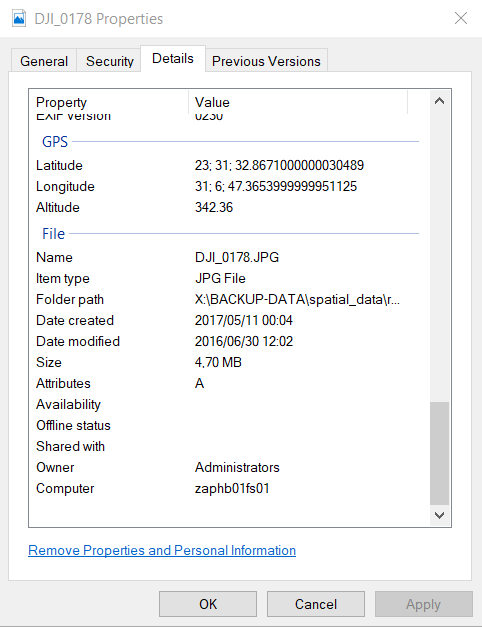This screenshot has width=482, height=627.
Task: Click the vertical scrollbar thumb
Action: tap(439, 453)
